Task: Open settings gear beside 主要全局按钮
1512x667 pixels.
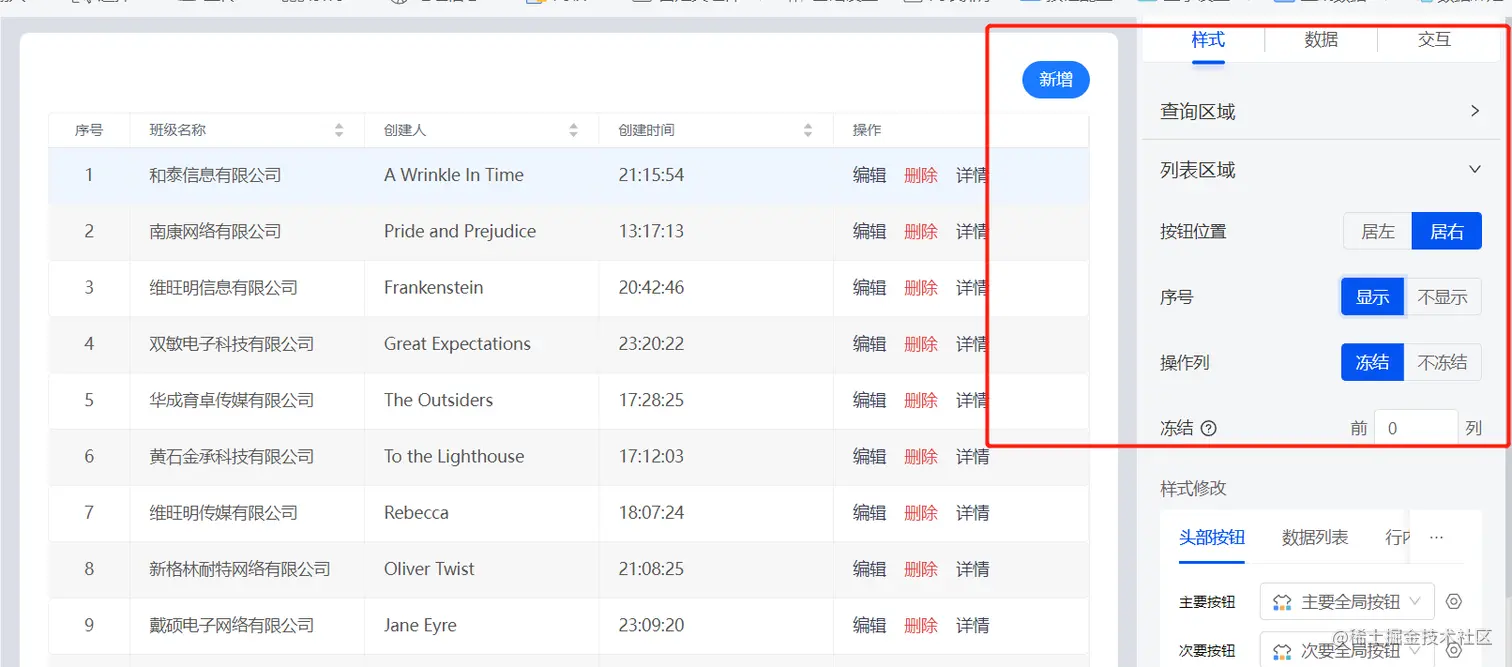Action: 1455,601
